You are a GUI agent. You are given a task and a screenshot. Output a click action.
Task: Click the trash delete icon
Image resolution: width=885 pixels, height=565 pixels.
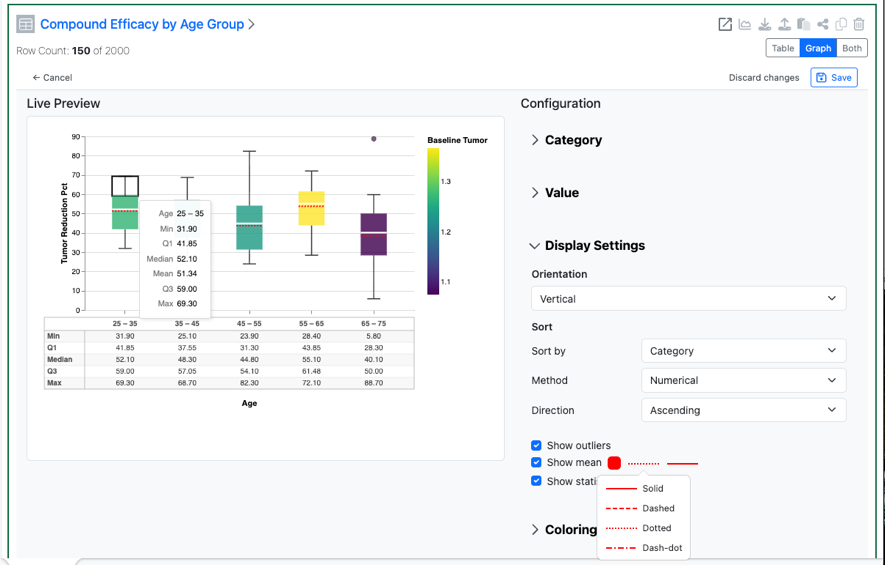[859, 24]
